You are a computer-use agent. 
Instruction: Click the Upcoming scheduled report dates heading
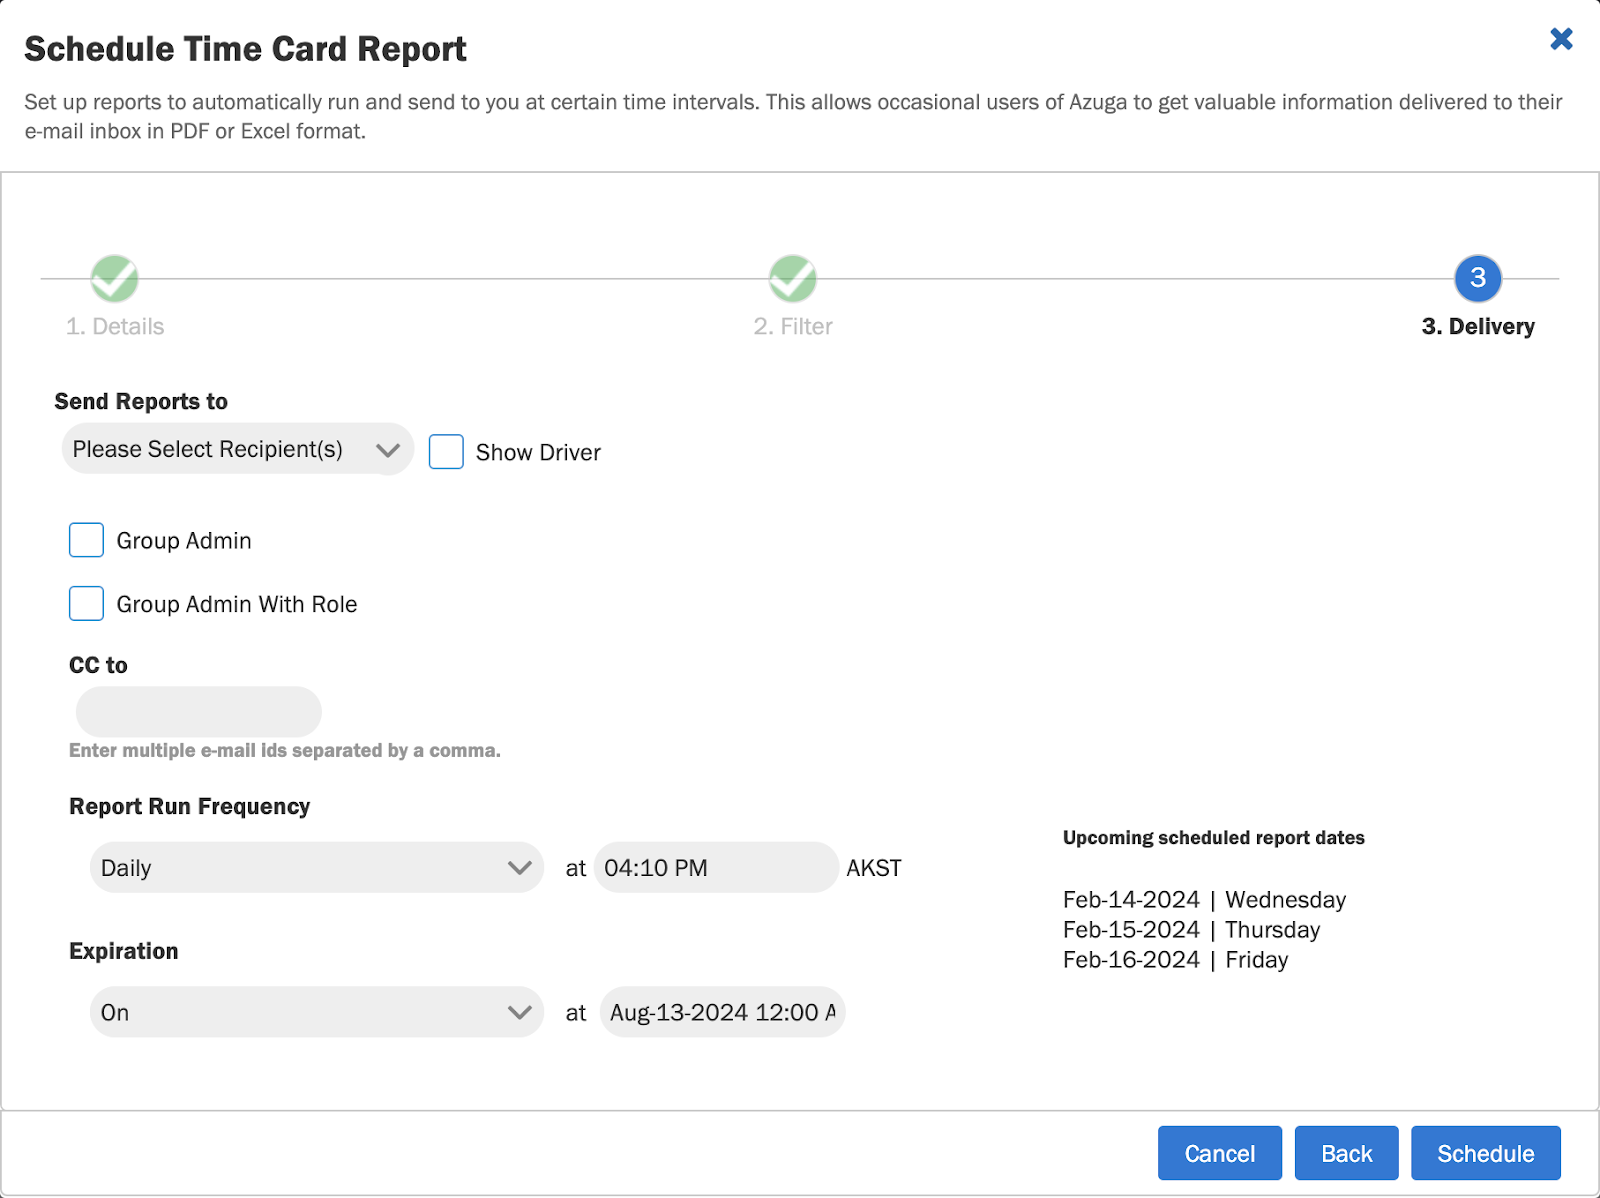click(x=1213, y=838)
